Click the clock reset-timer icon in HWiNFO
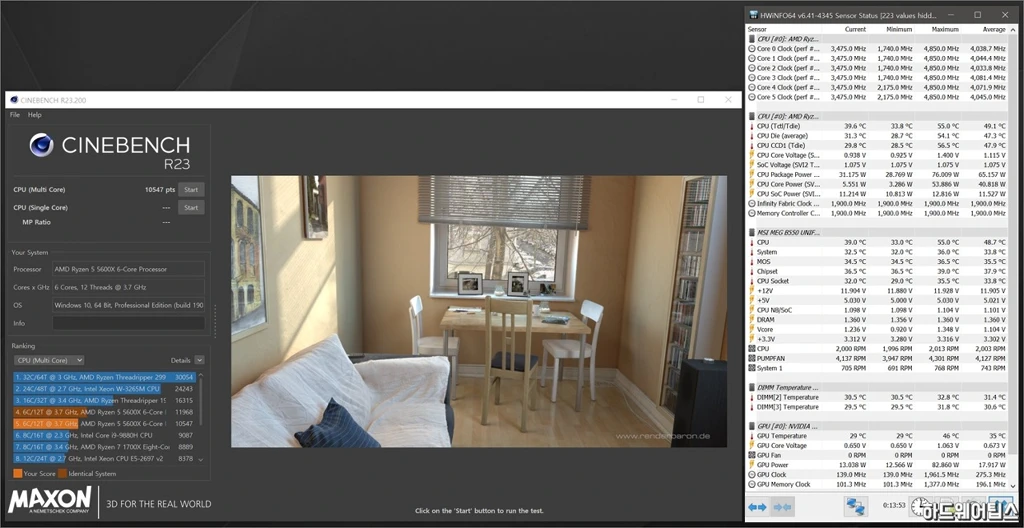The width and height of the screenshot is (1024, 528). [921, 506]
